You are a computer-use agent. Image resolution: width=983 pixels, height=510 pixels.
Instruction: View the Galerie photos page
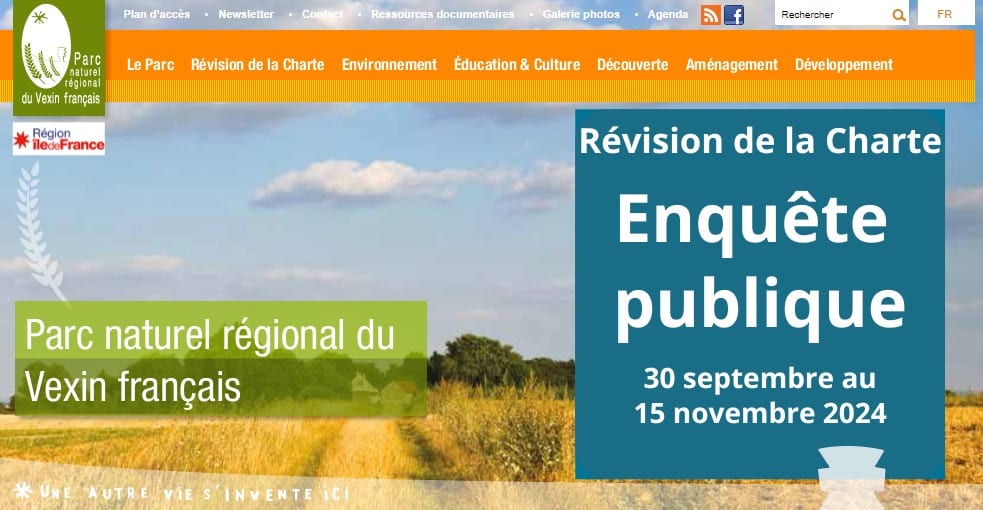tap(581, 14)
